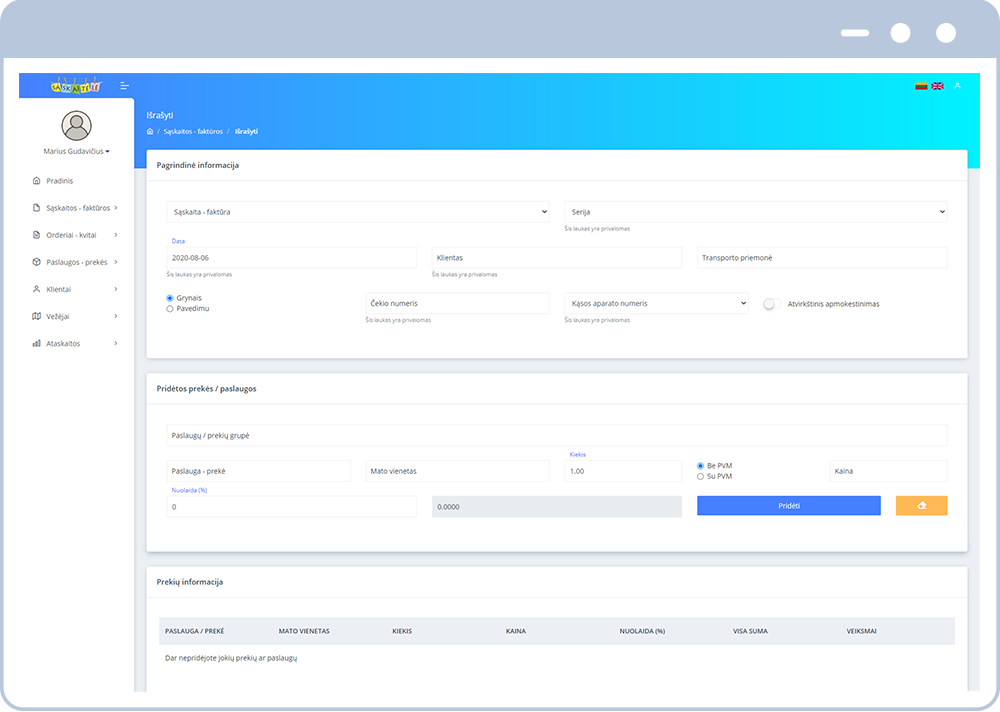Click the orange eraser clear button
The width and height of the screenshot is (1000, 712).
click(x=922, y=505)
